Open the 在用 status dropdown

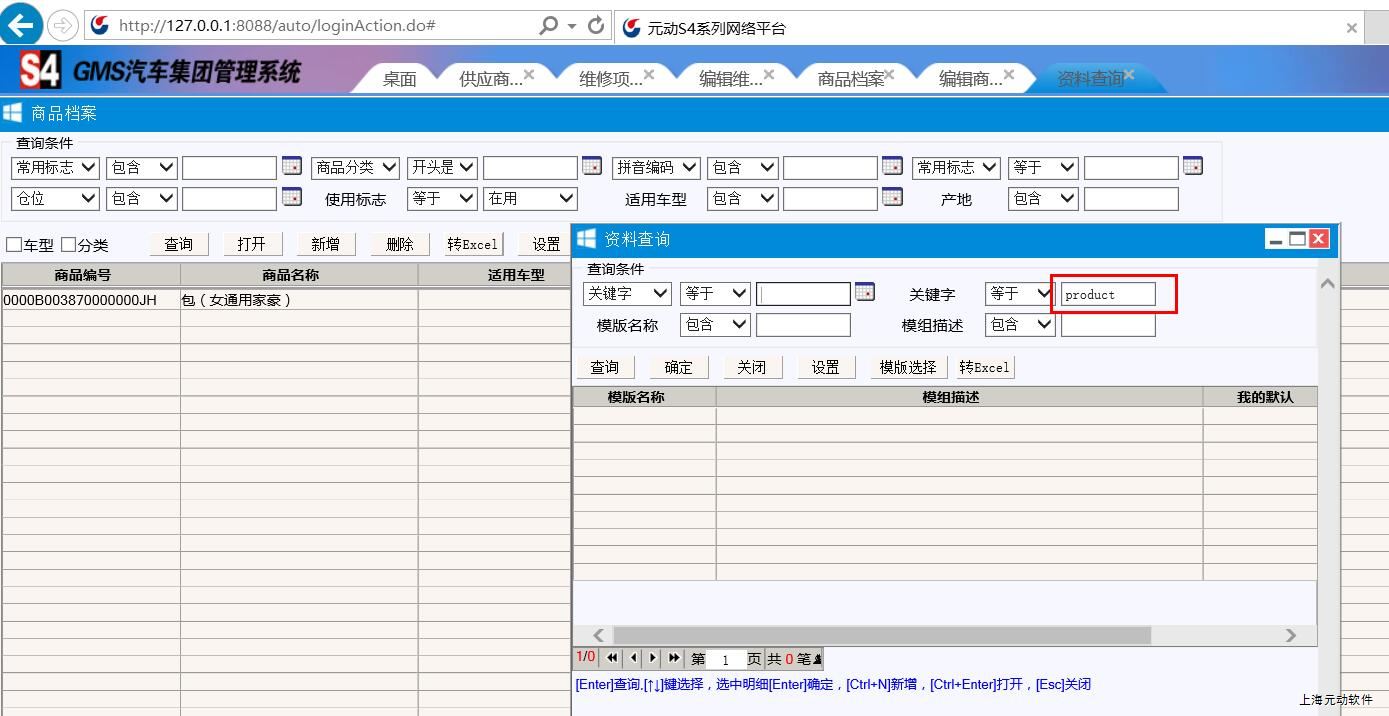click(530, 199)
